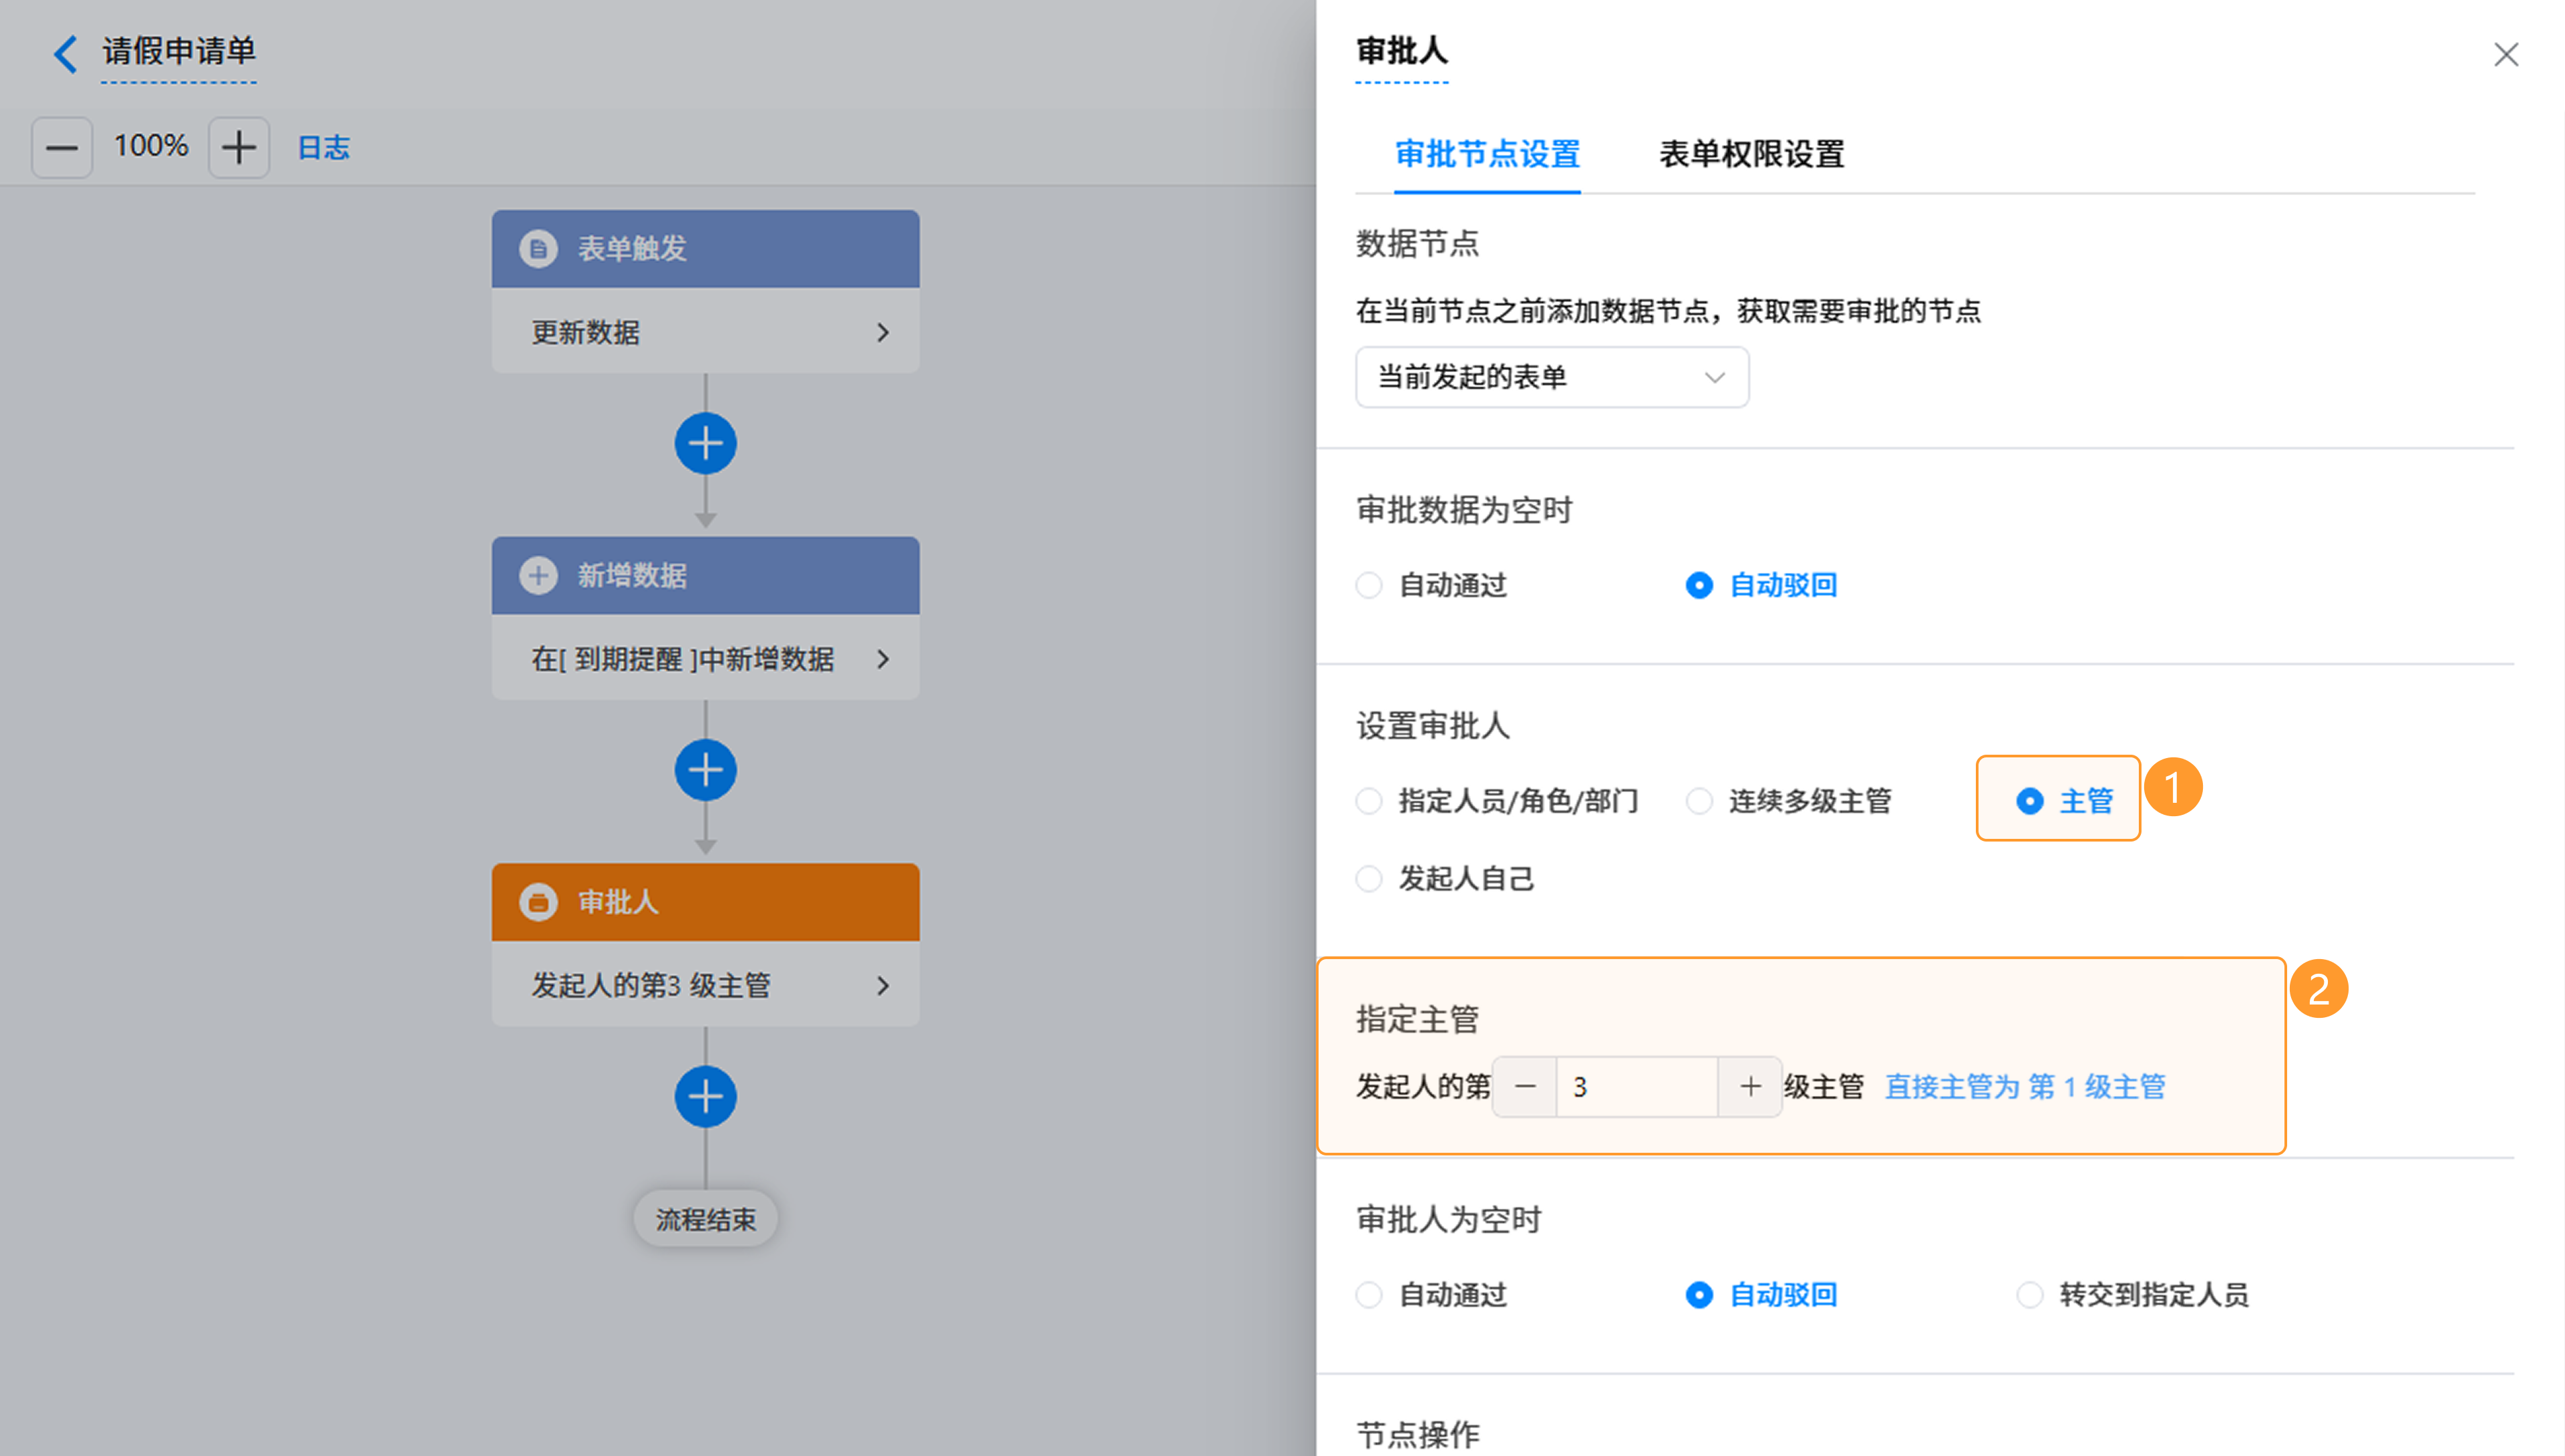
Task: Switch to 表单权限设置 tab
Action: point(1751,154)
